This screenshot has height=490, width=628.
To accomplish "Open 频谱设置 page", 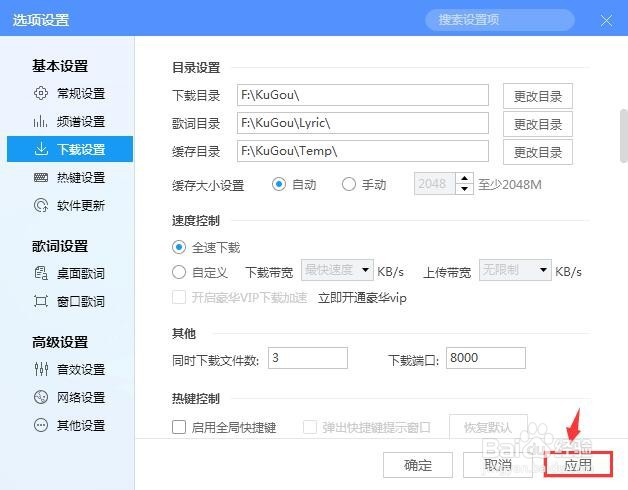I will point(70,121).
